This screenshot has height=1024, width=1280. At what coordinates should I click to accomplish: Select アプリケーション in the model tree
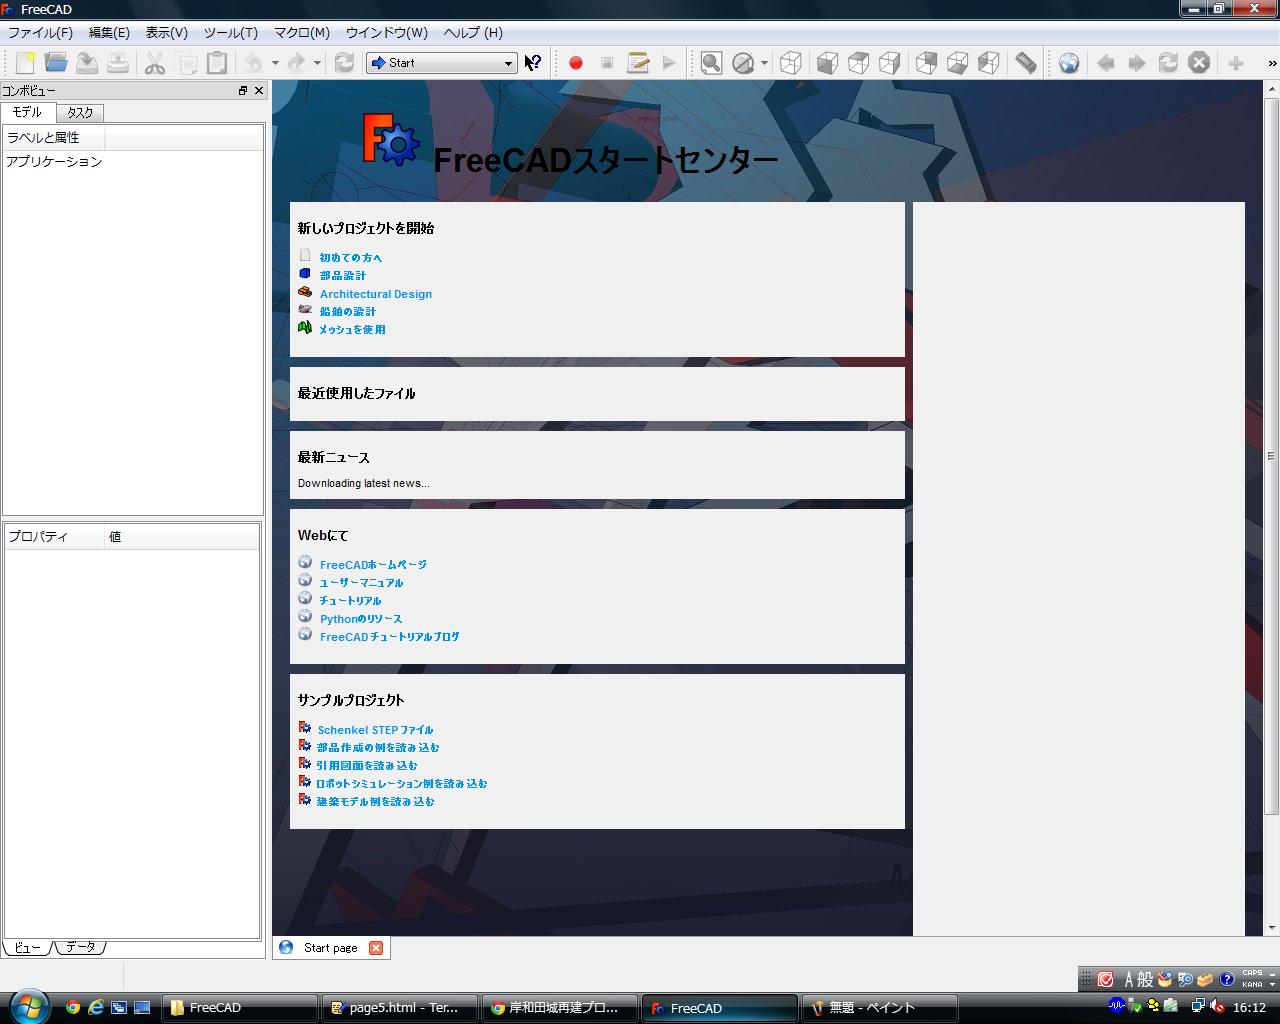[x=54, y=162]
